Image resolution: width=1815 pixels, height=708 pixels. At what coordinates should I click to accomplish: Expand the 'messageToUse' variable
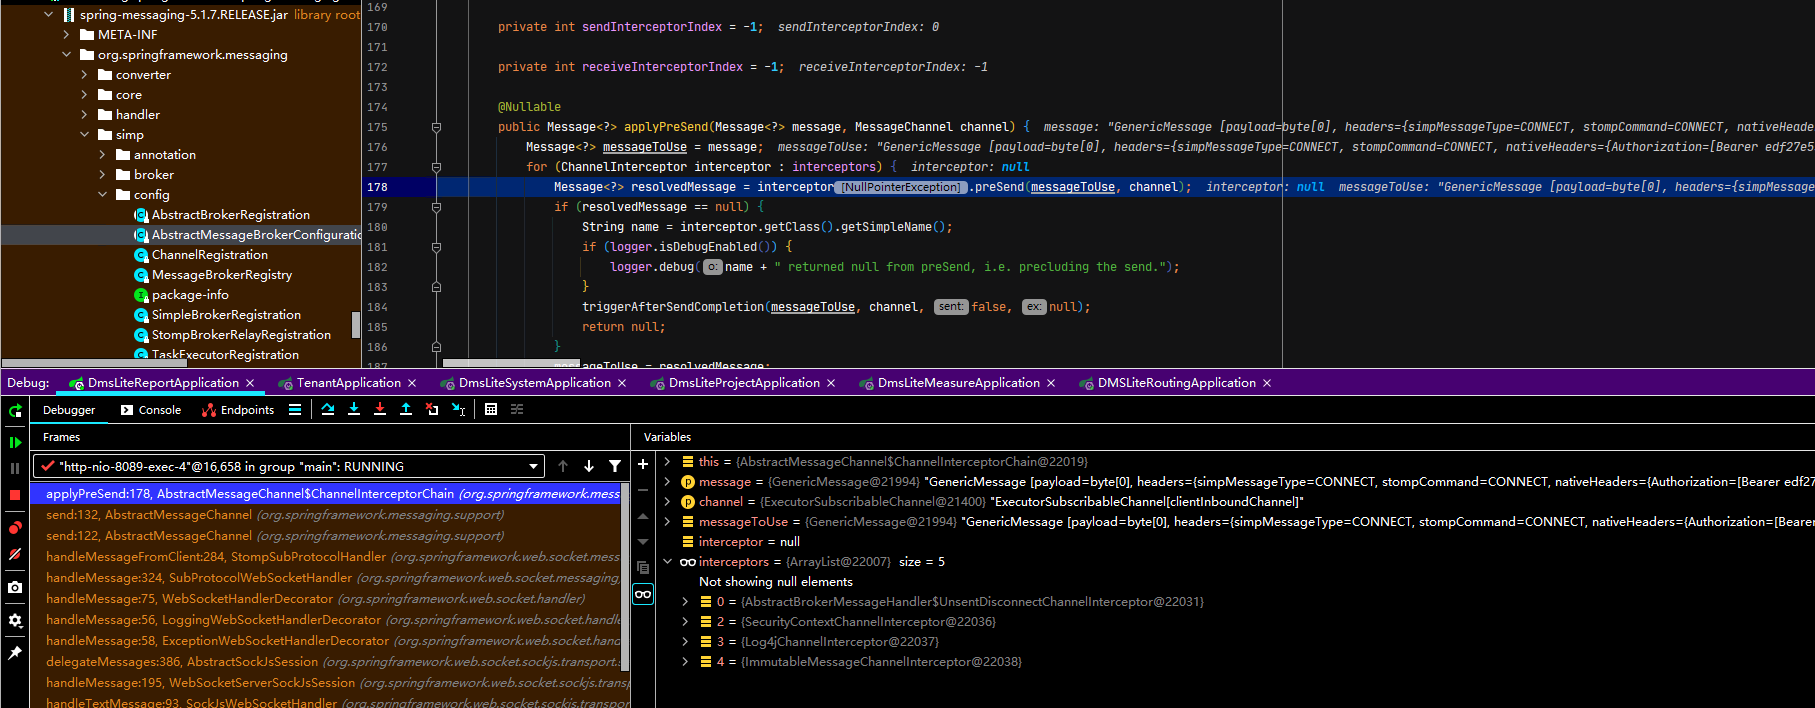[x=667, y=522]
